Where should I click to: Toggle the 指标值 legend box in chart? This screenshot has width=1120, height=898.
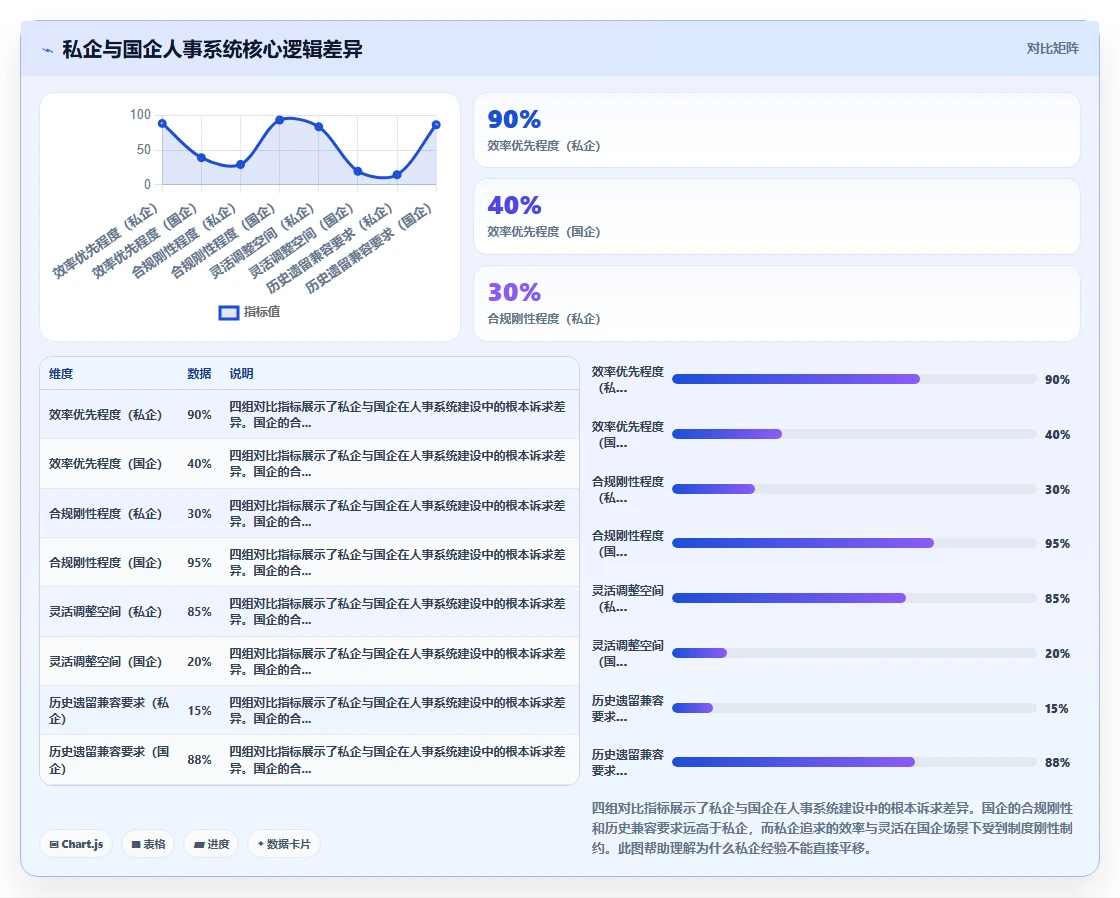[229, 312]
